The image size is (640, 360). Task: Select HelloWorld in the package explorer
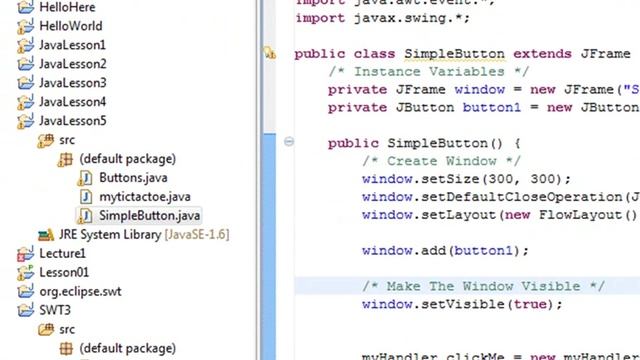[71, 26]
